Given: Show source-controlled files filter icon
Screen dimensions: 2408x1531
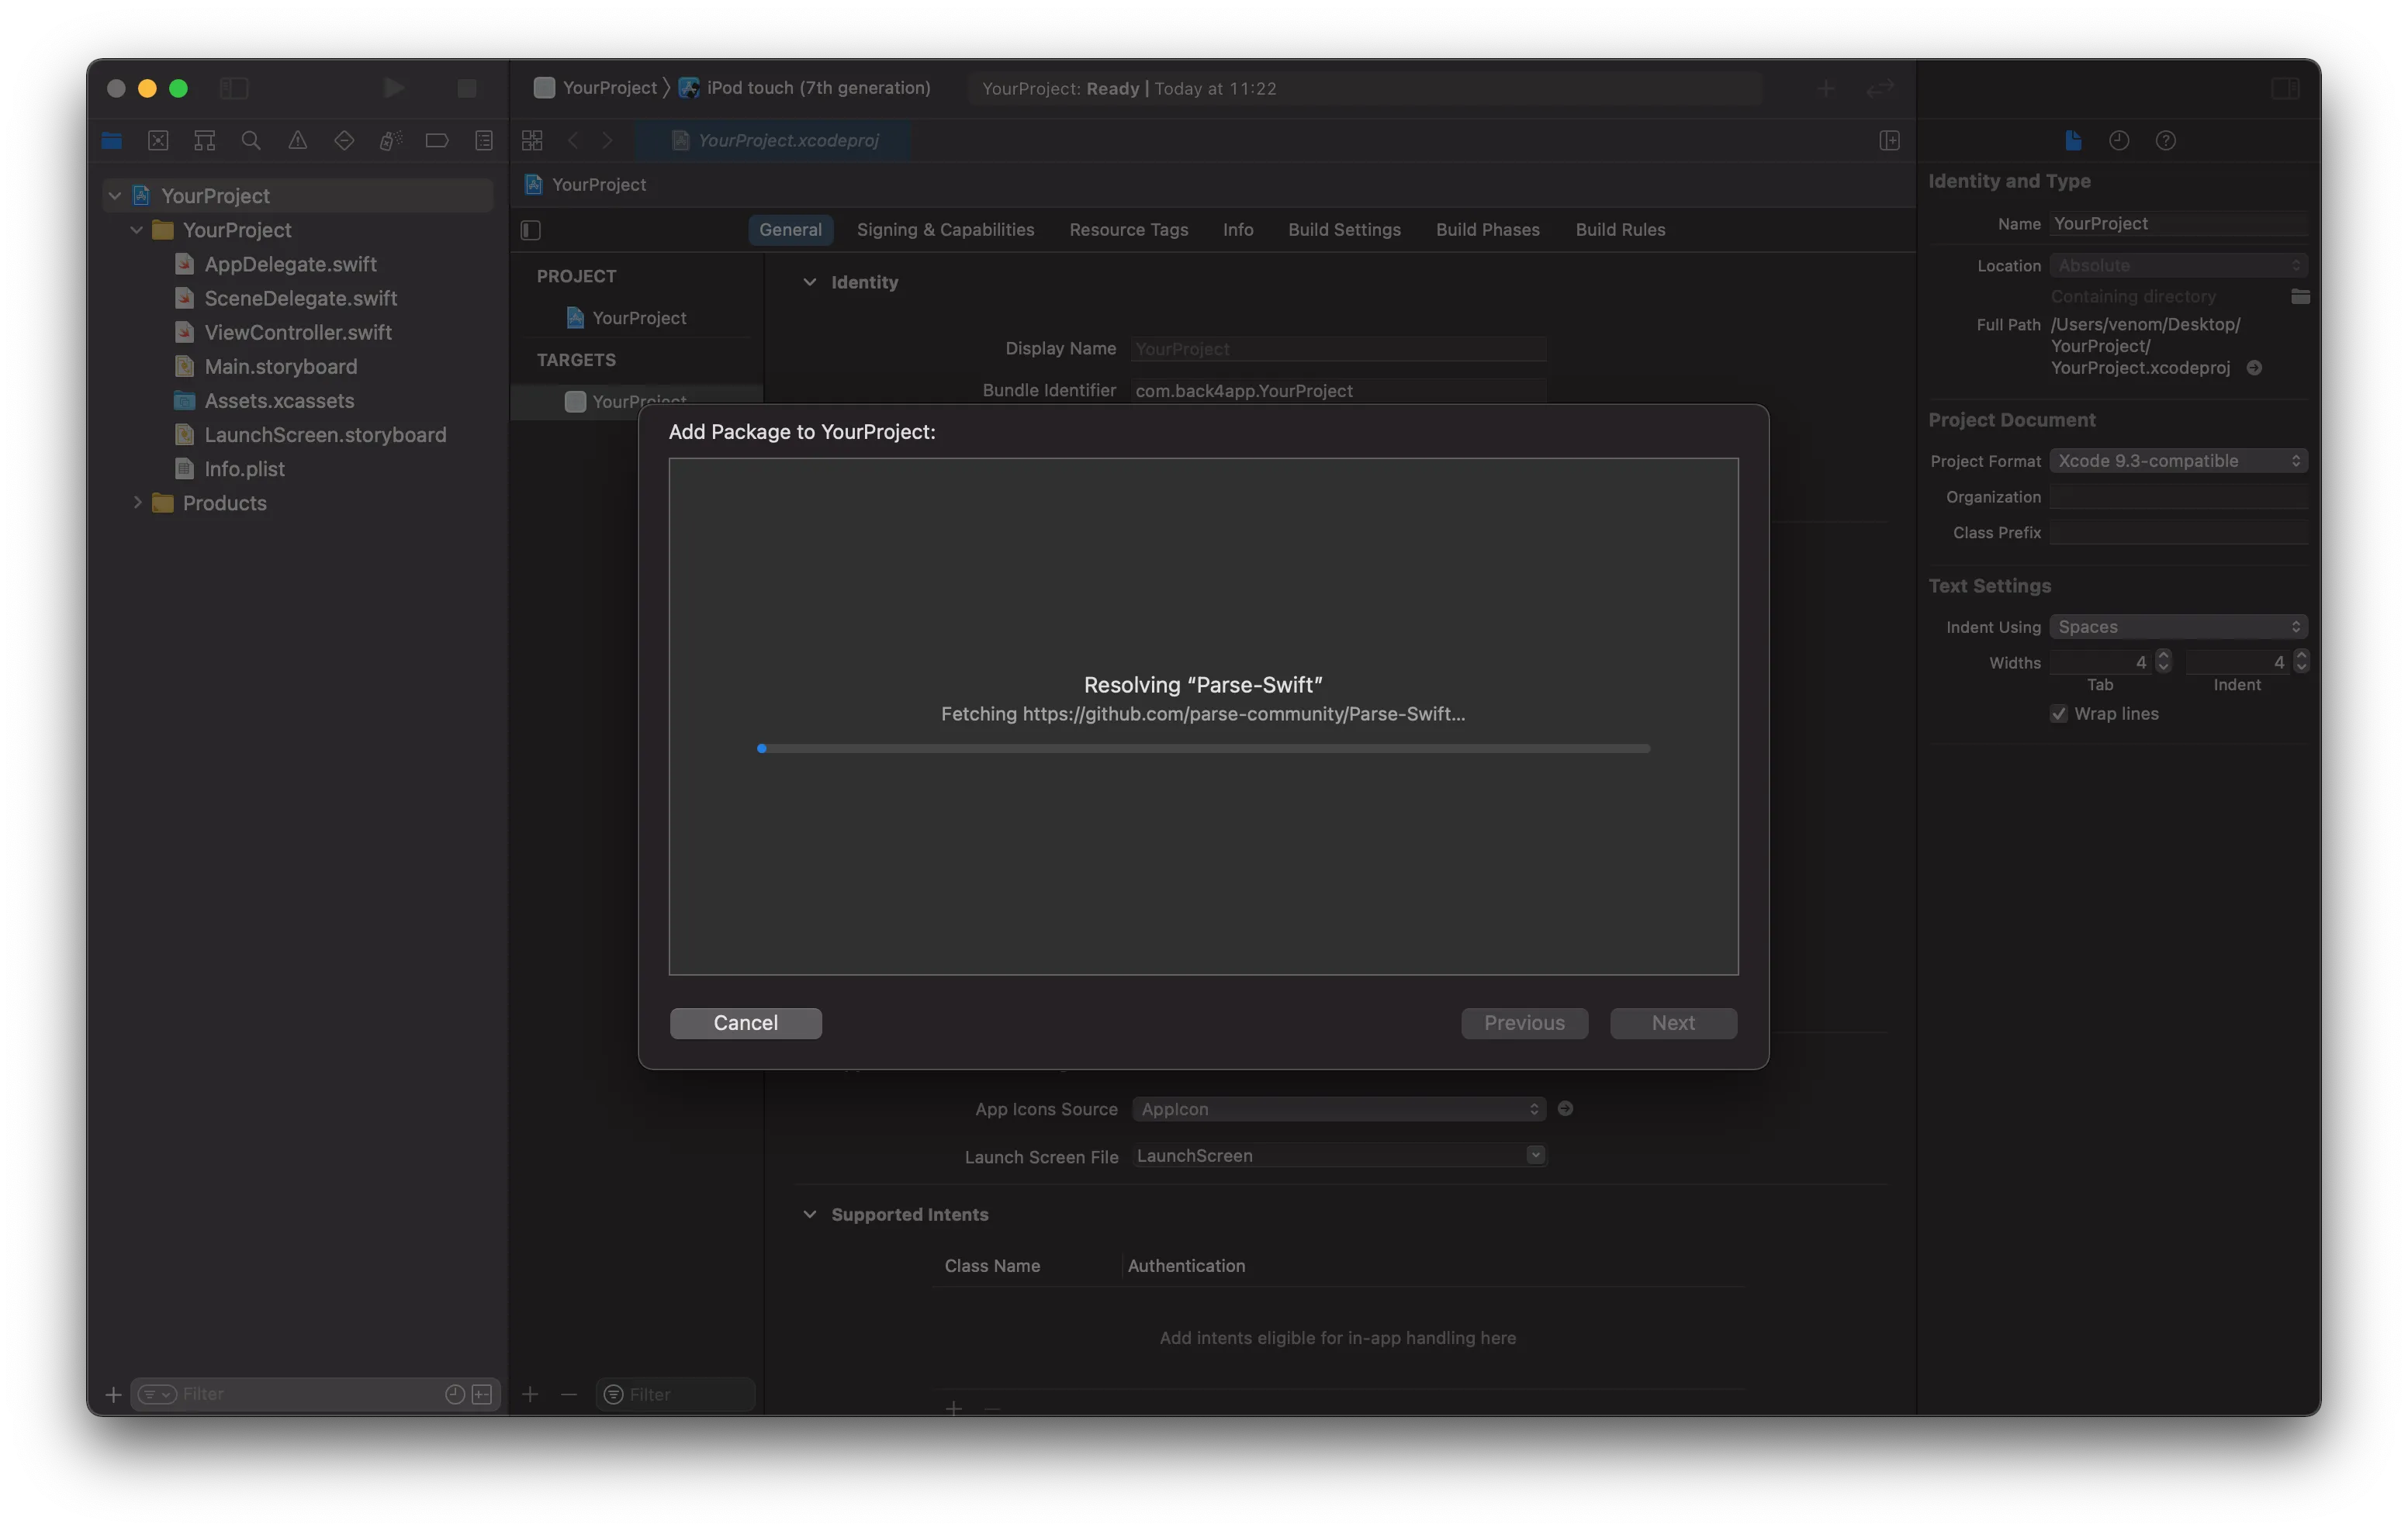Looking at the screenshot, I should [482, 1394].
